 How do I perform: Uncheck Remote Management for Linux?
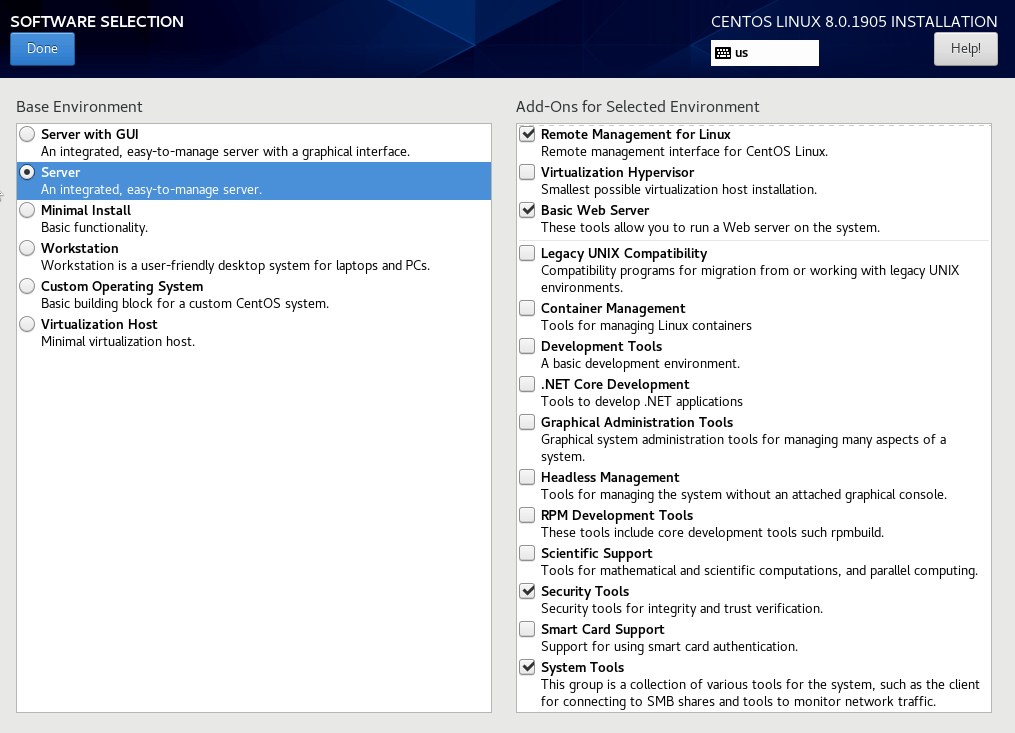click(528, 134)
